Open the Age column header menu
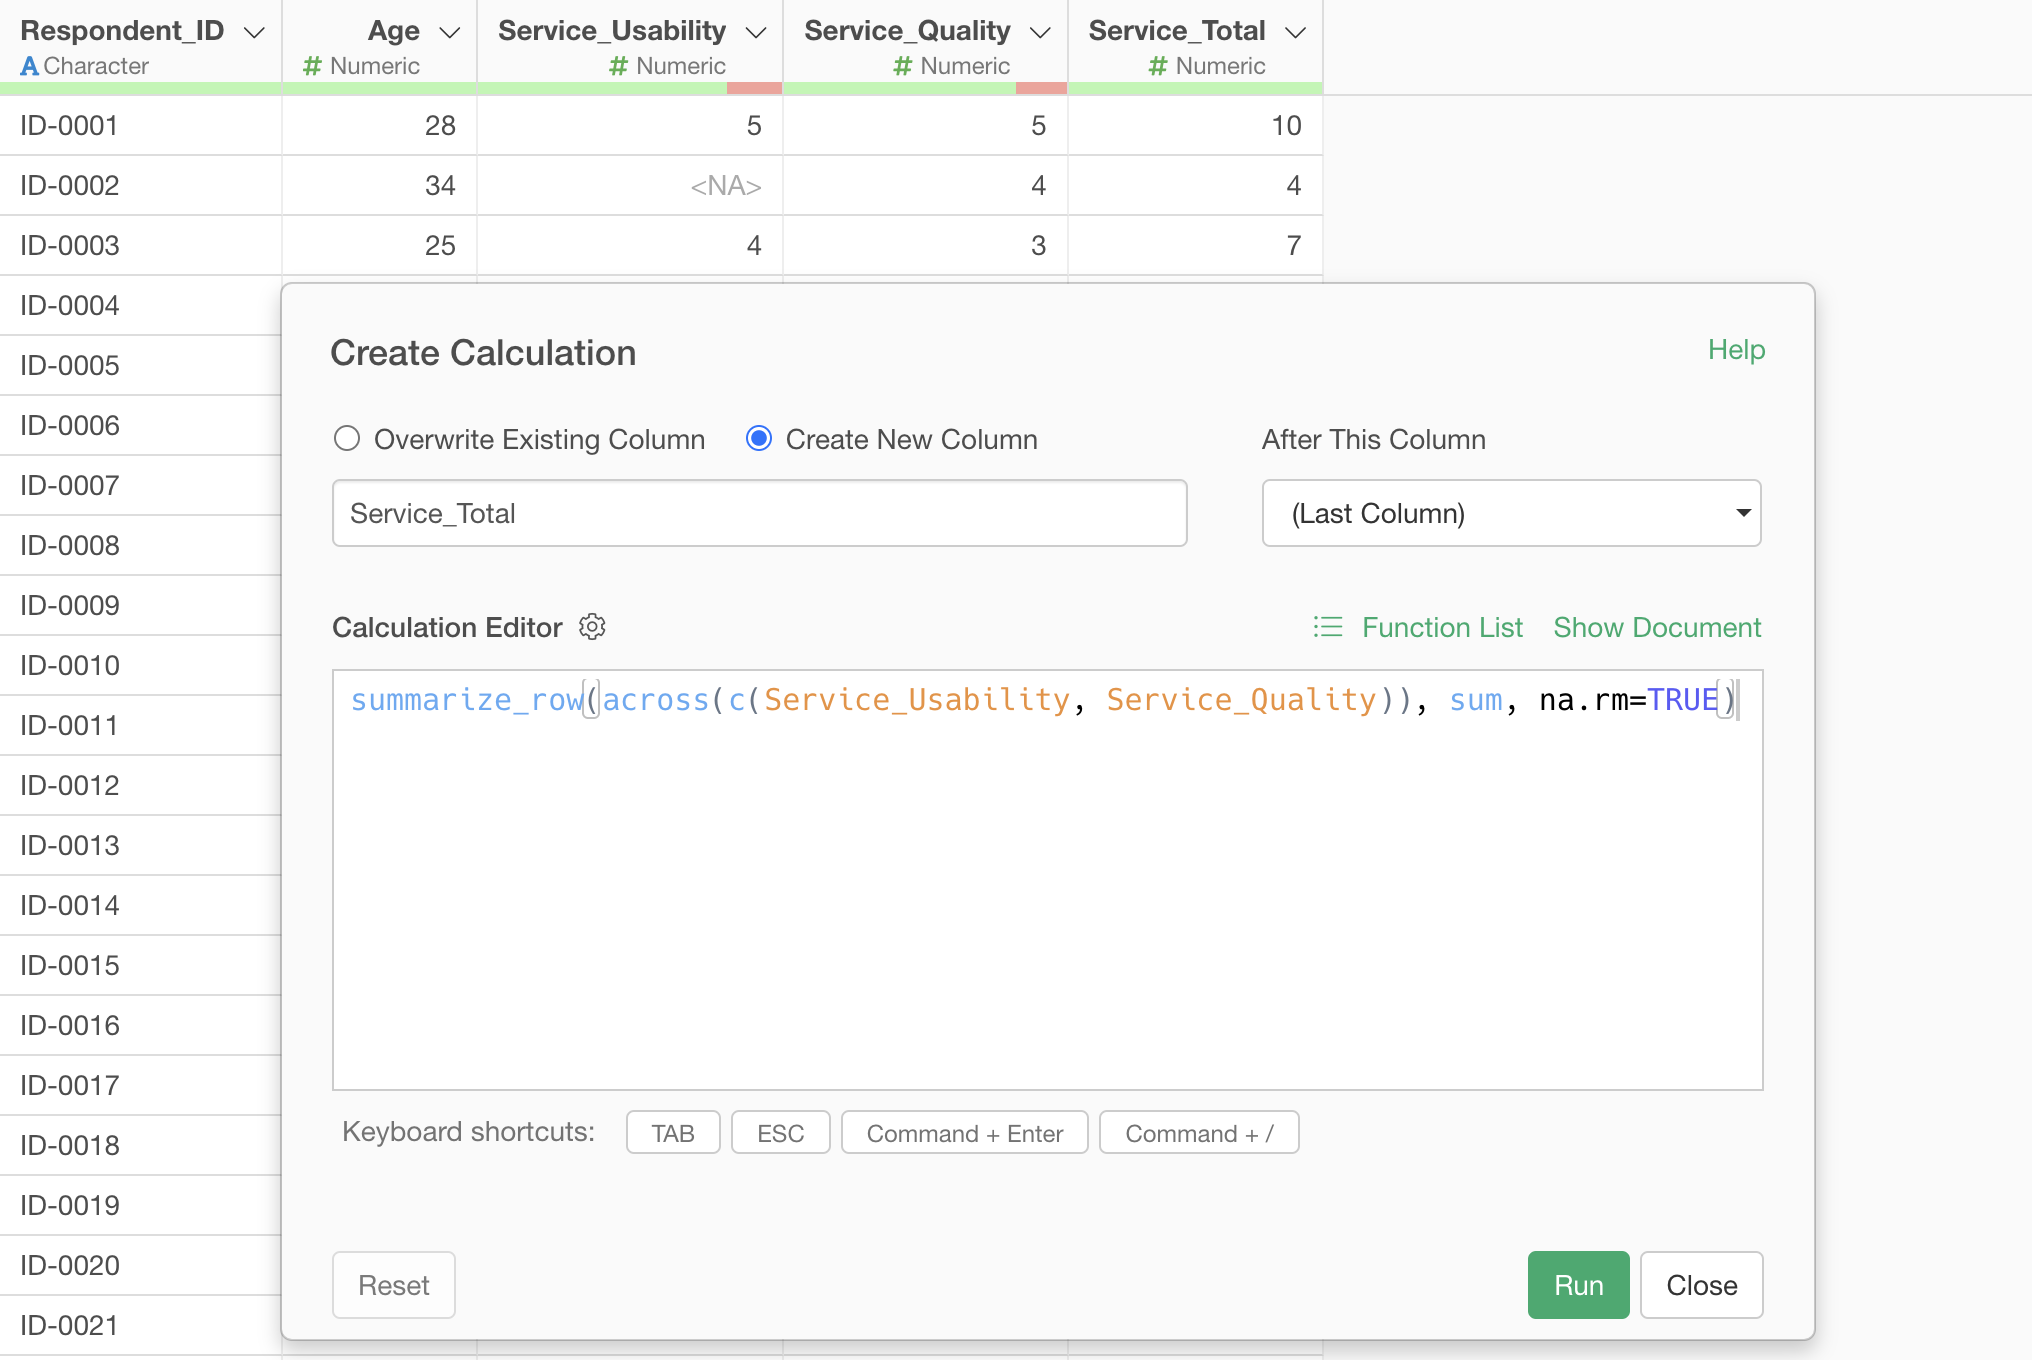The image size is (2032, 1360). click(x=450, y=32)
